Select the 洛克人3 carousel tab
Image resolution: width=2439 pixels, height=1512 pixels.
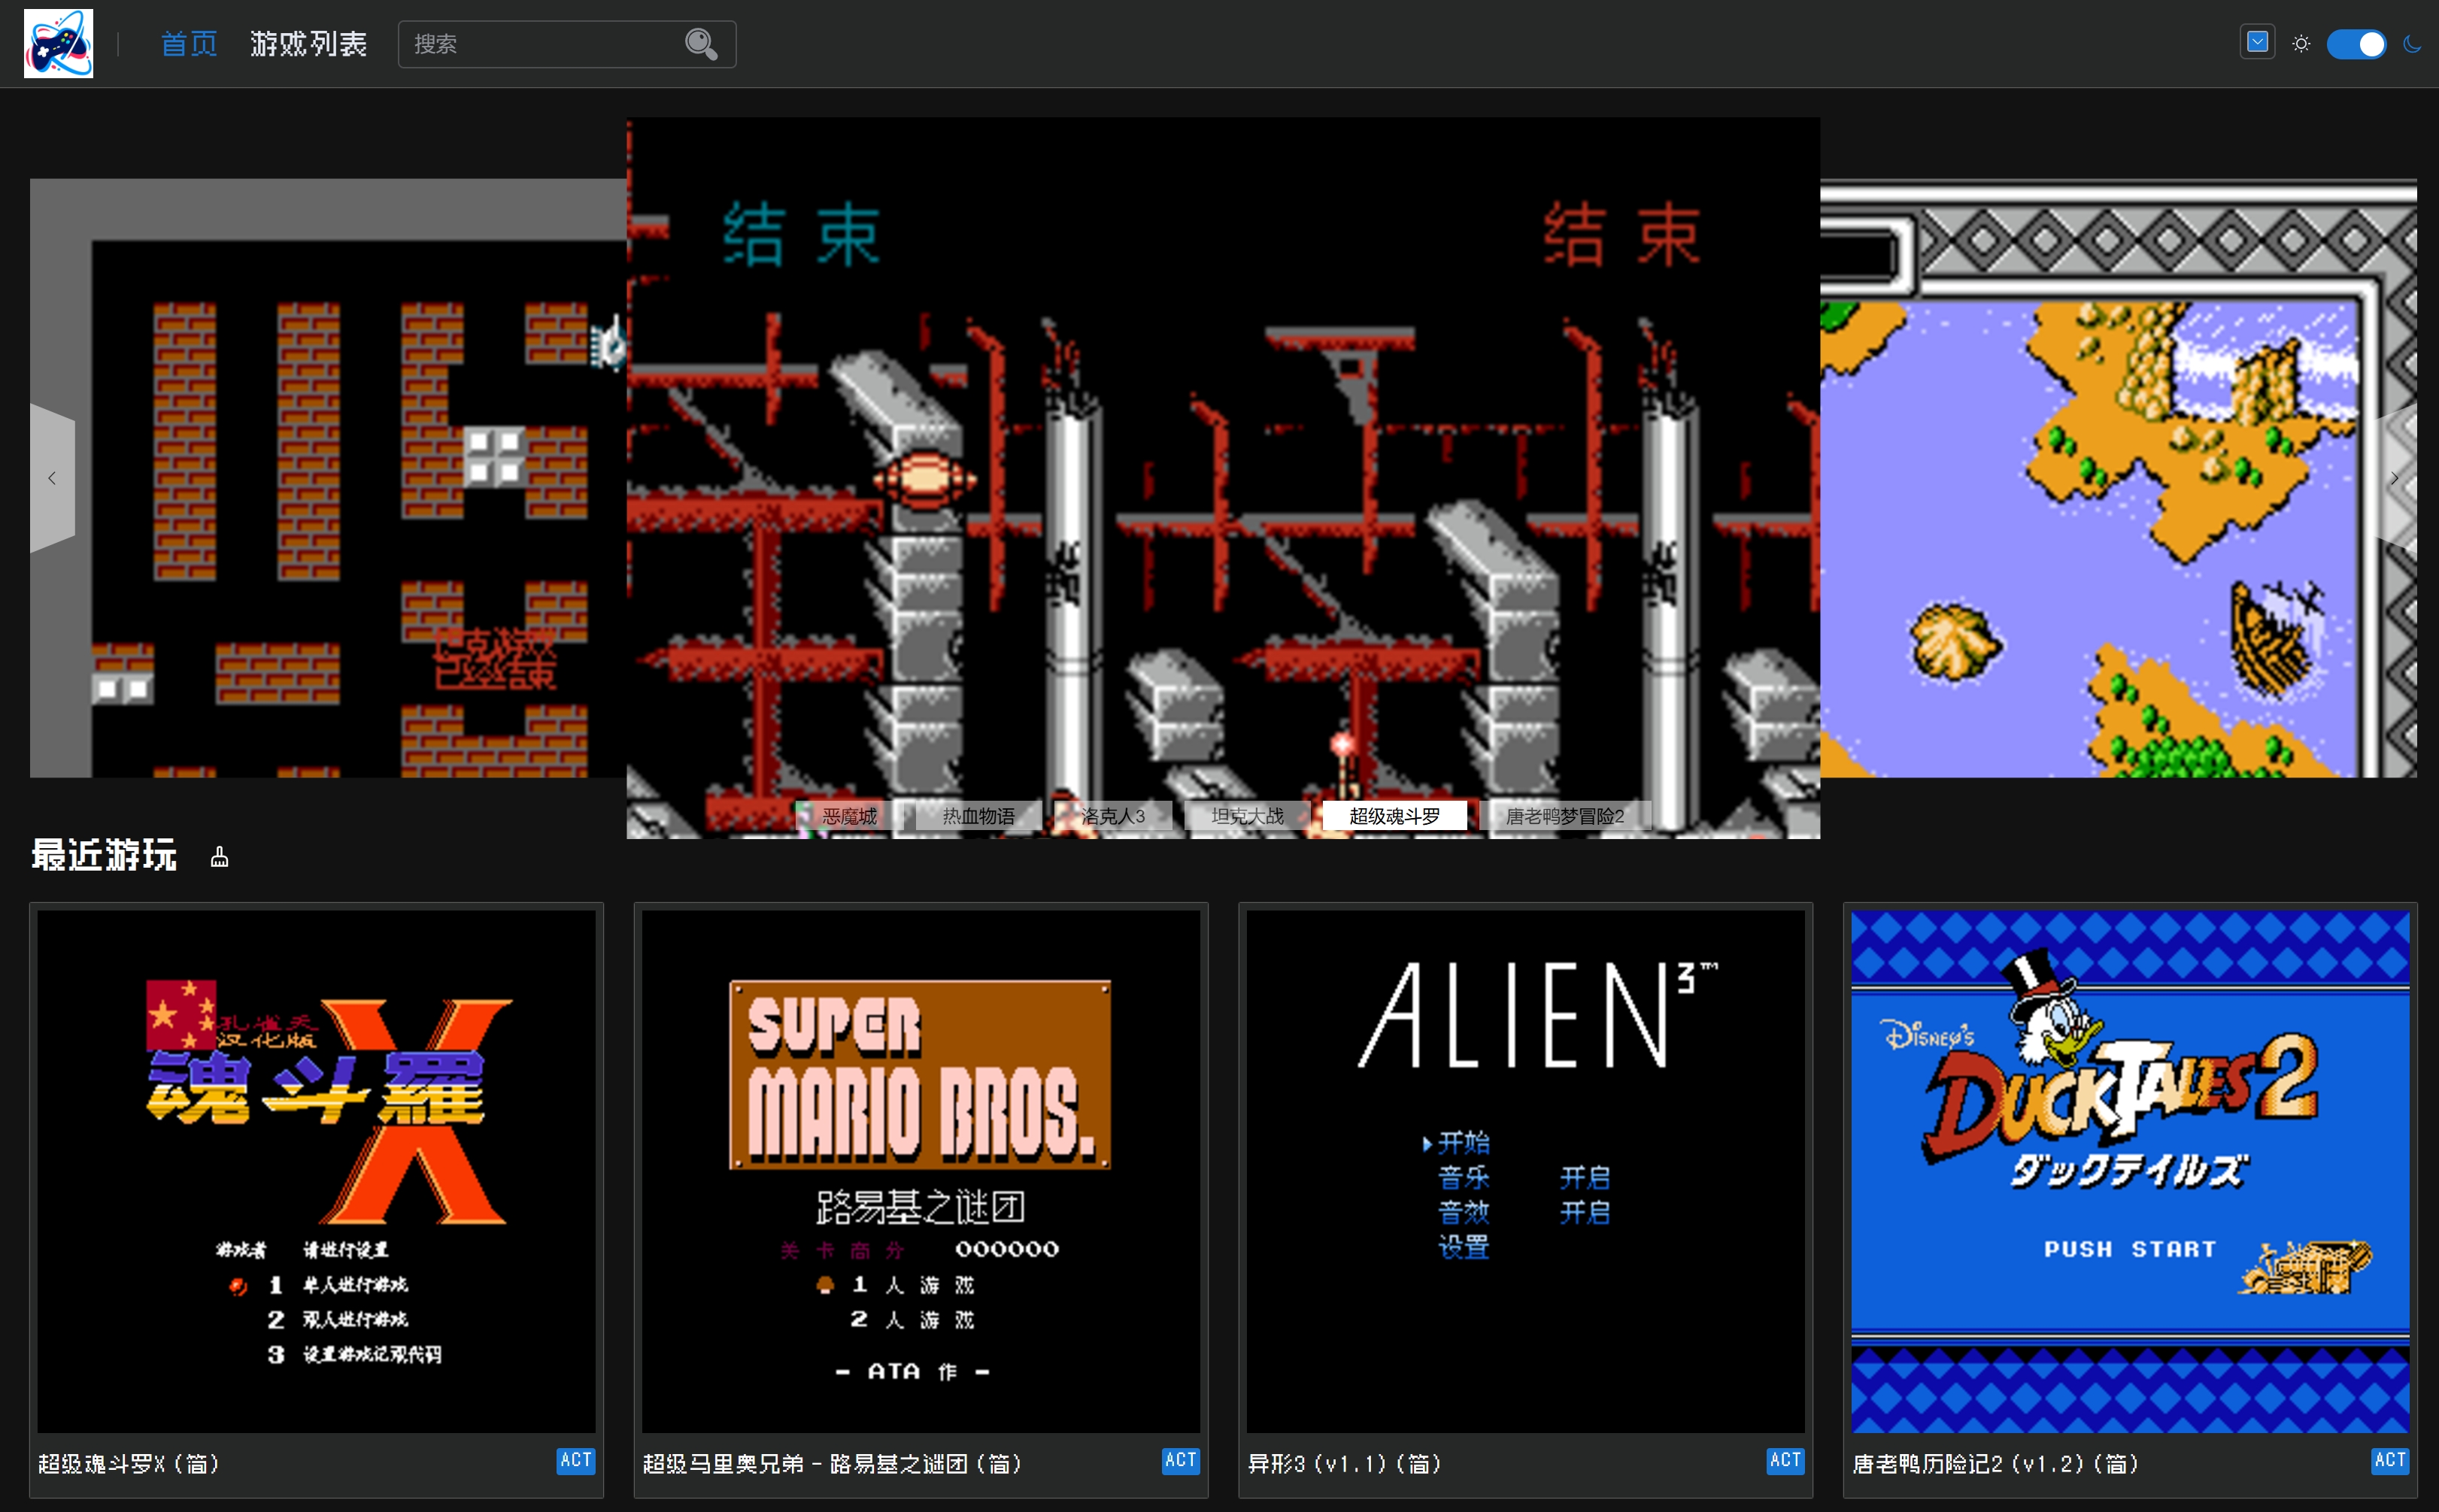(x=1113, y=816)
